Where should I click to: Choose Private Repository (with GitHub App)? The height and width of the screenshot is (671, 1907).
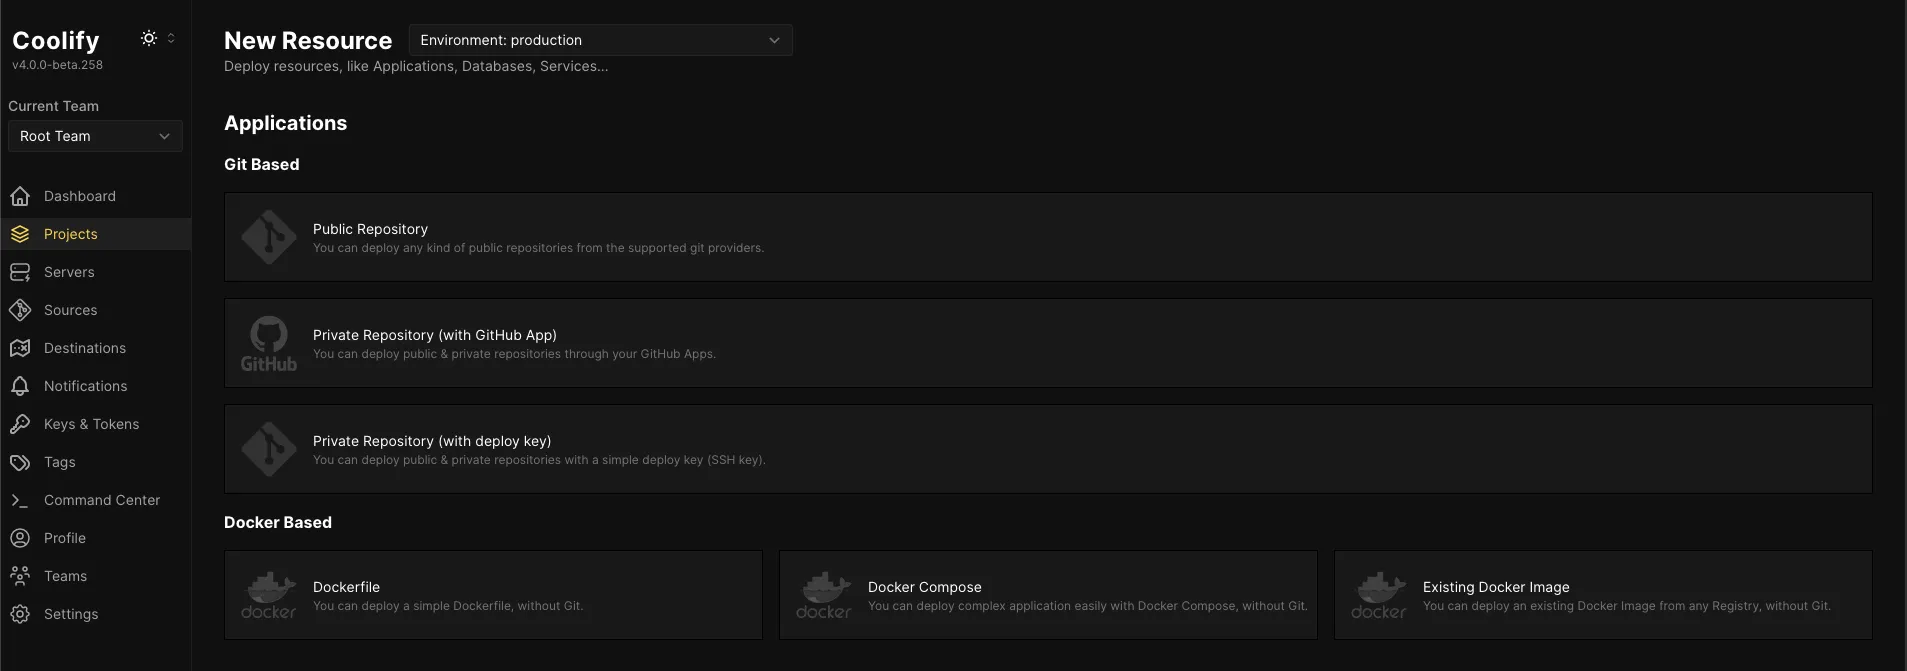(x=1048, y=343)
